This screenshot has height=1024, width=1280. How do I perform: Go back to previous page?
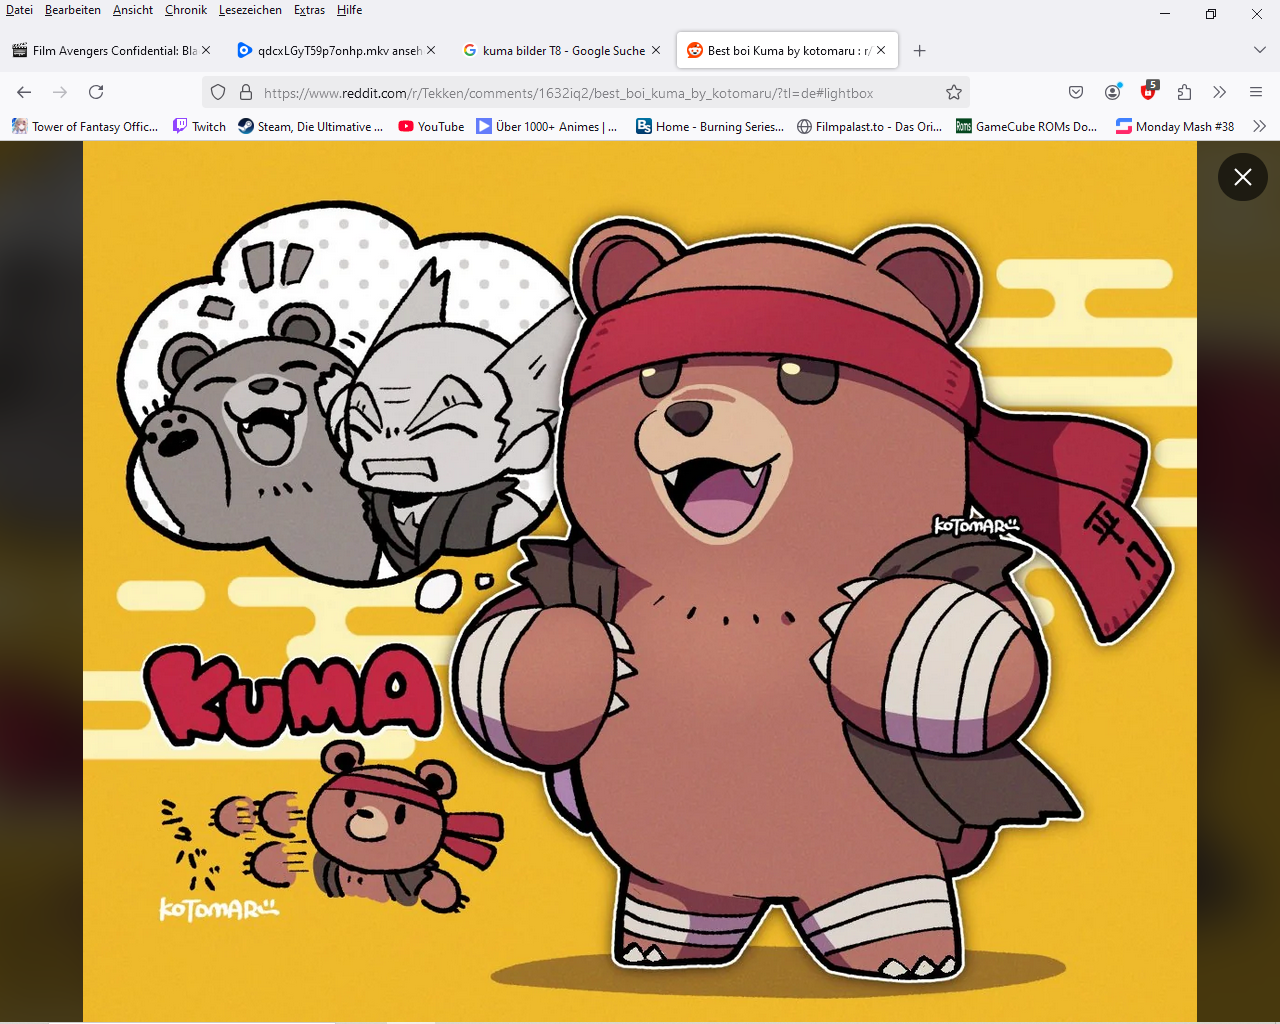click(x=24, y=92)
